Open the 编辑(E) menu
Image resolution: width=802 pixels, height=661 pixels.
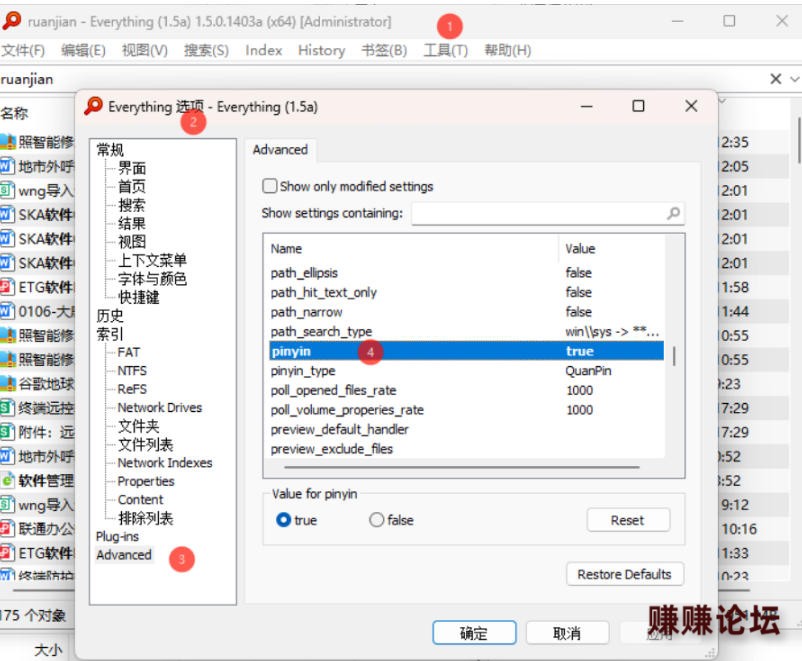(83, 51)
